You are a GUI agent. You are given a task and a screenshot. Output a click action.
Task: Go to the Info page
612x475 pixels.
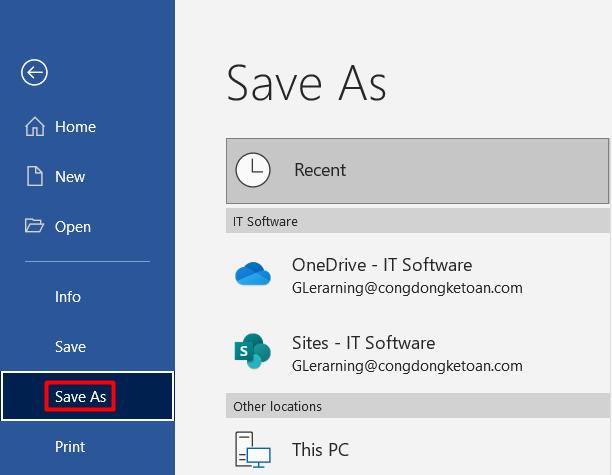coord(87,297)
